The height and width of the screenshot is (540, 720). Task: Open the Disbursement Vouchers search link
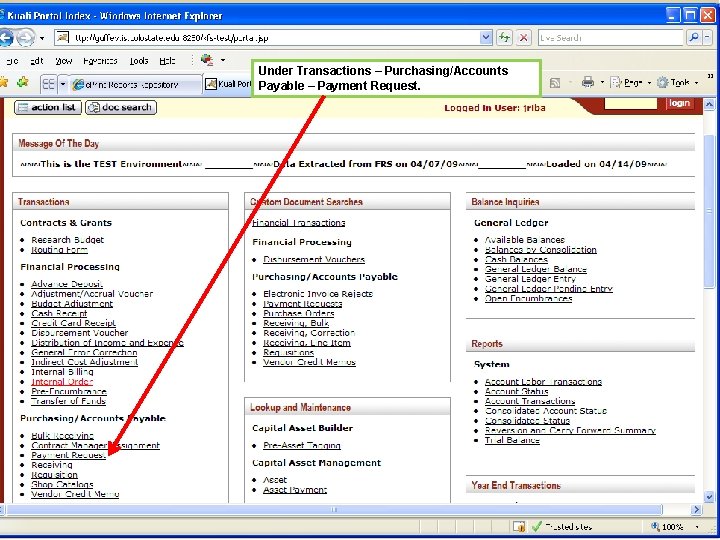(314, 259)
